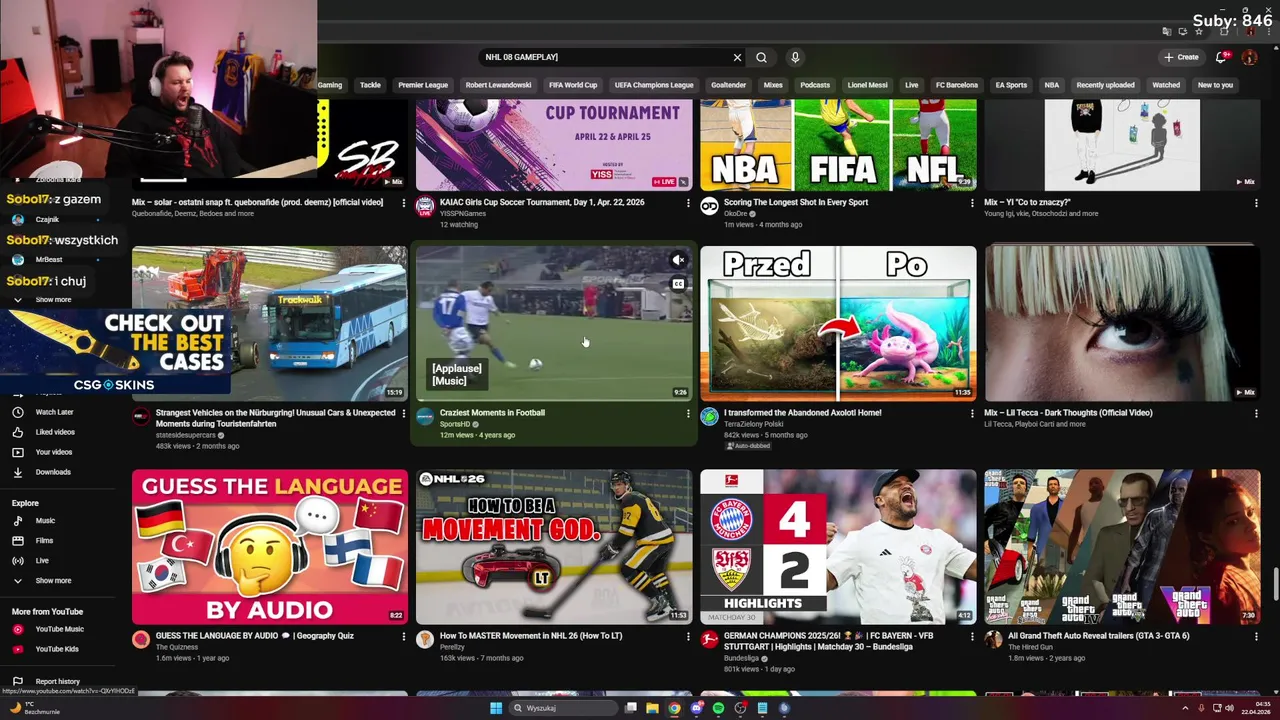1280x720 pixels.
Task: Open the Guess the Language by Audio thumbnail
Action: pyautogui.click(x=270, y=547)
